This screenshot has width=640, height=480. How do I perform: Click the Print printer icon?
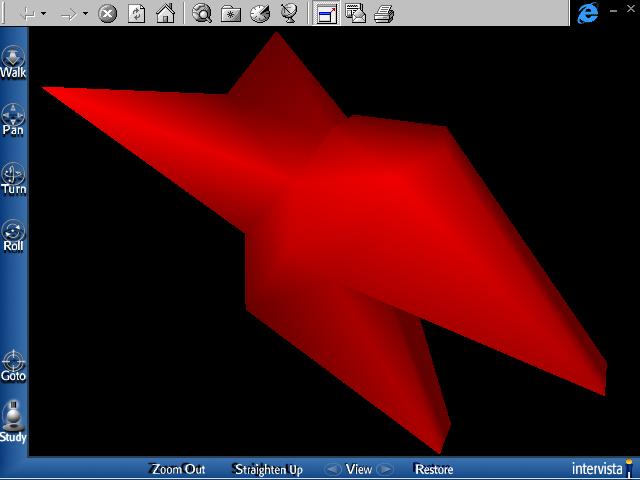(384, 14)
